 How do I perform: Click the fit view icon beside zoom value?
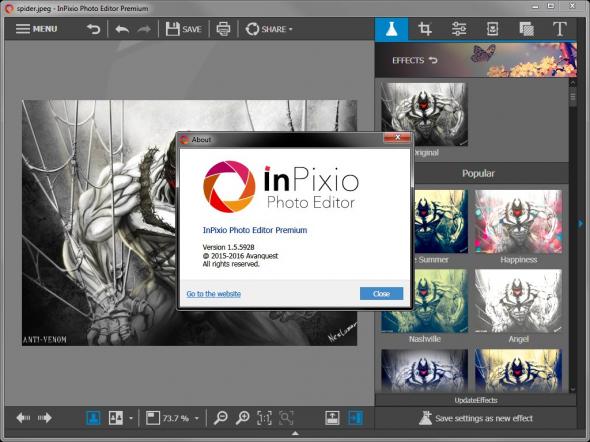click(x=153, y=418)
